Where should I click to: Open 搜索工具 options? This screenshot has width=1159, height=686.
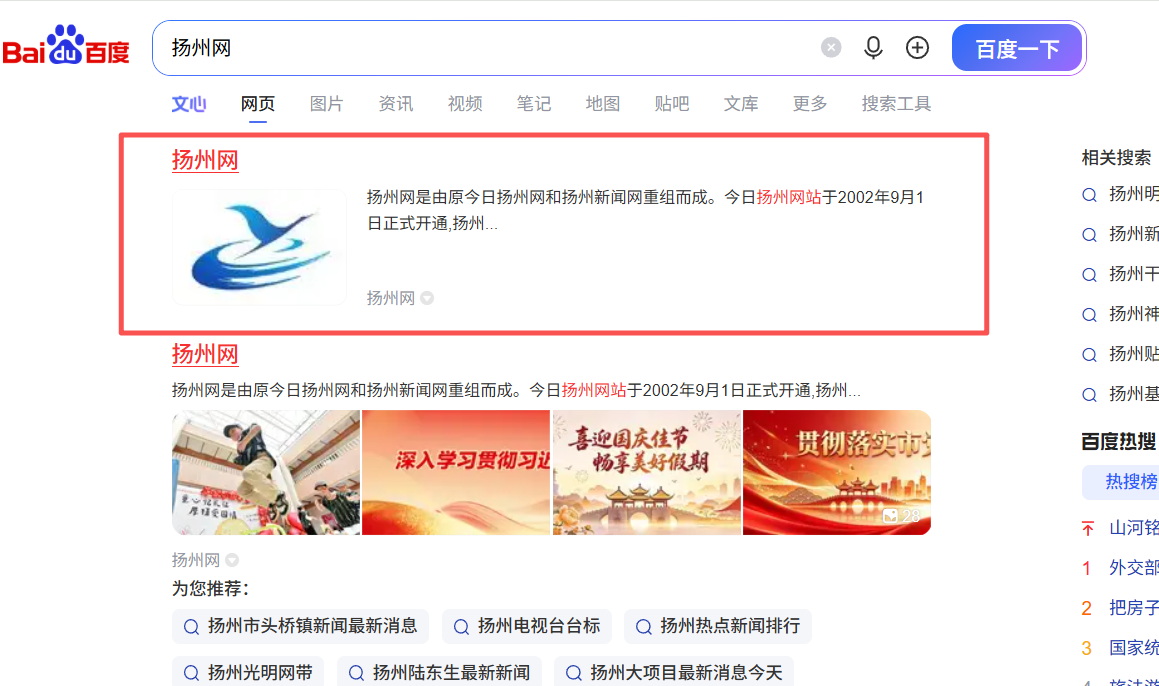[896, 103]
